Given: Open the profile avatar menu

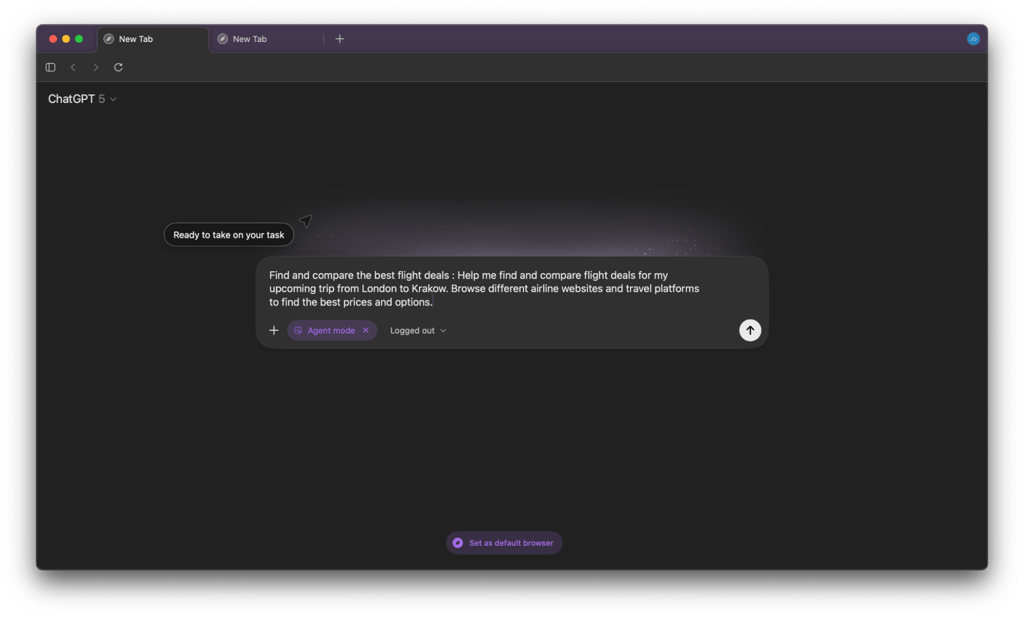Looking at the screenshot, I should coord(973,39).
